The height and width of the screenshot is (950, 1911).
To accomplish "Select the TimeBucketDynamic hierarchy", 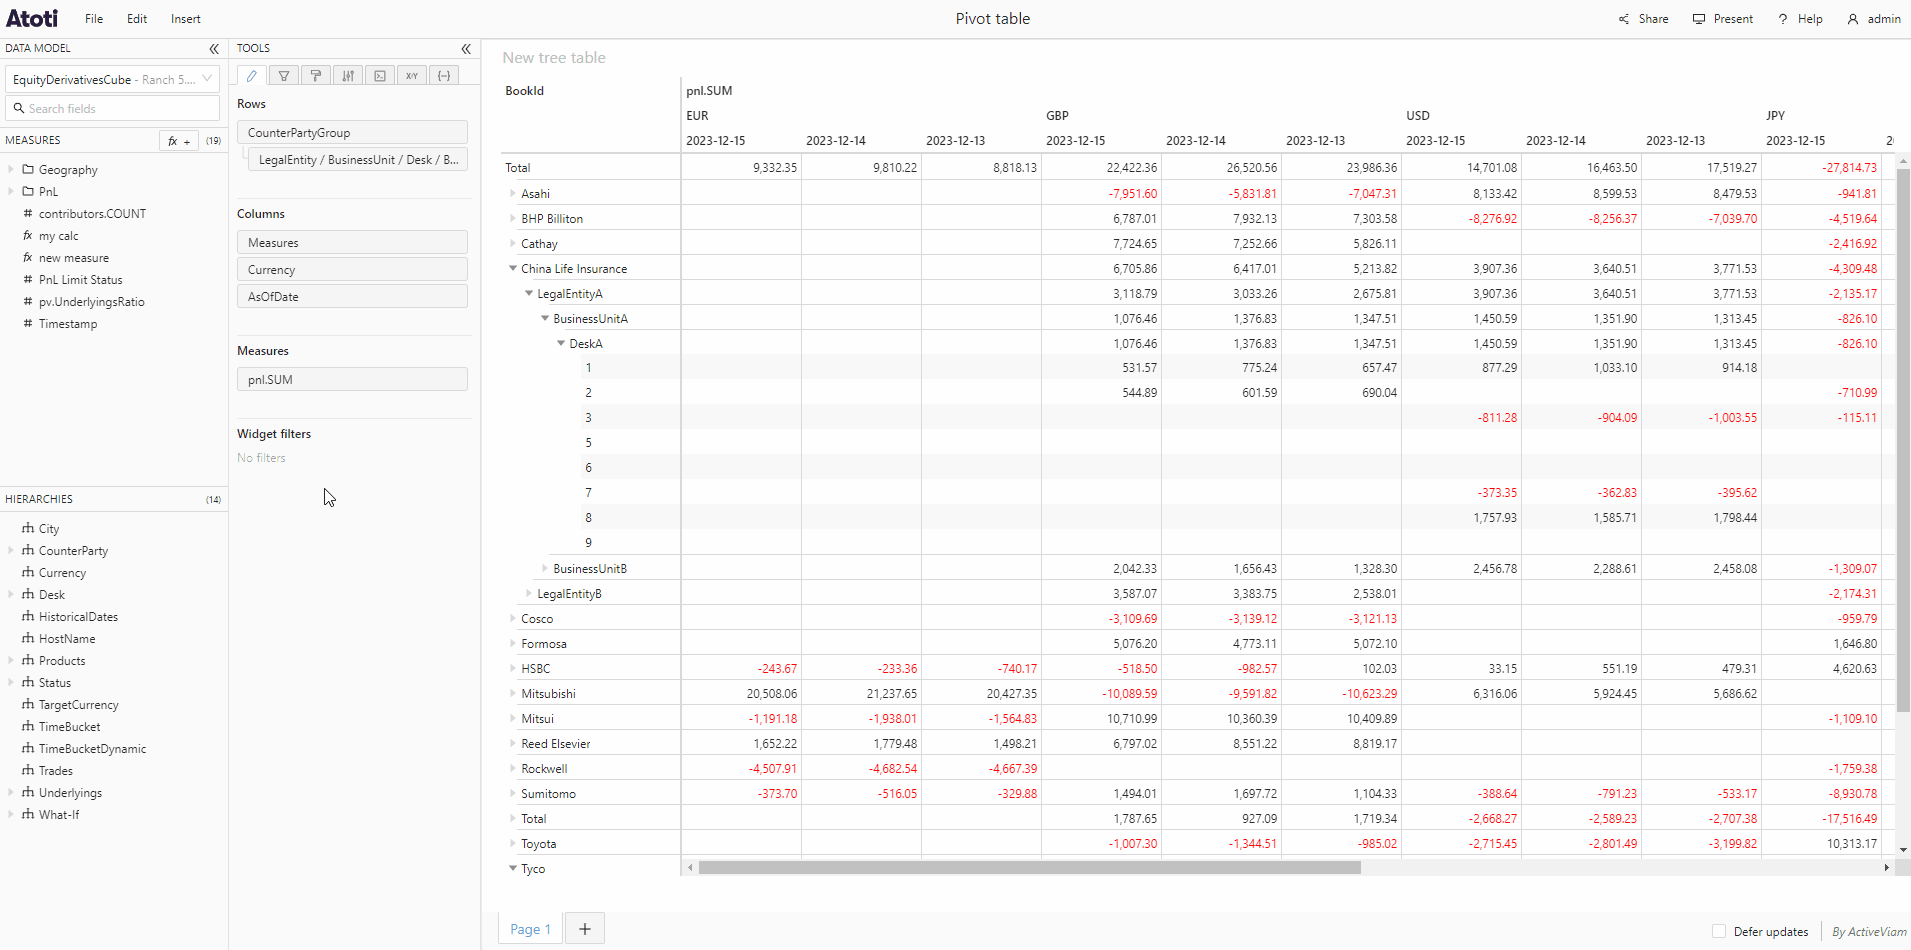I will point(92,748).
